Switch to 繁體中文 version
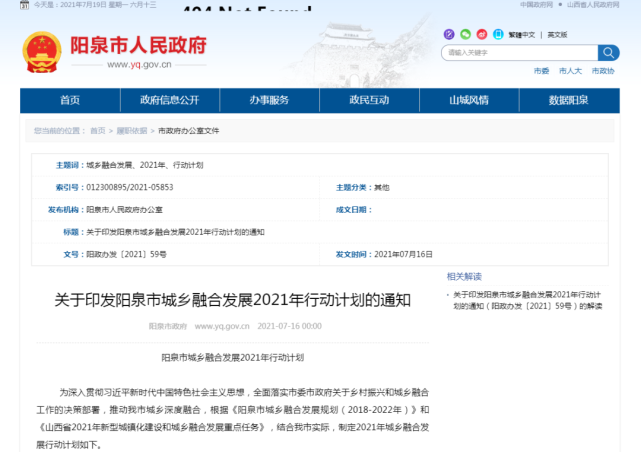 (522, 35)
